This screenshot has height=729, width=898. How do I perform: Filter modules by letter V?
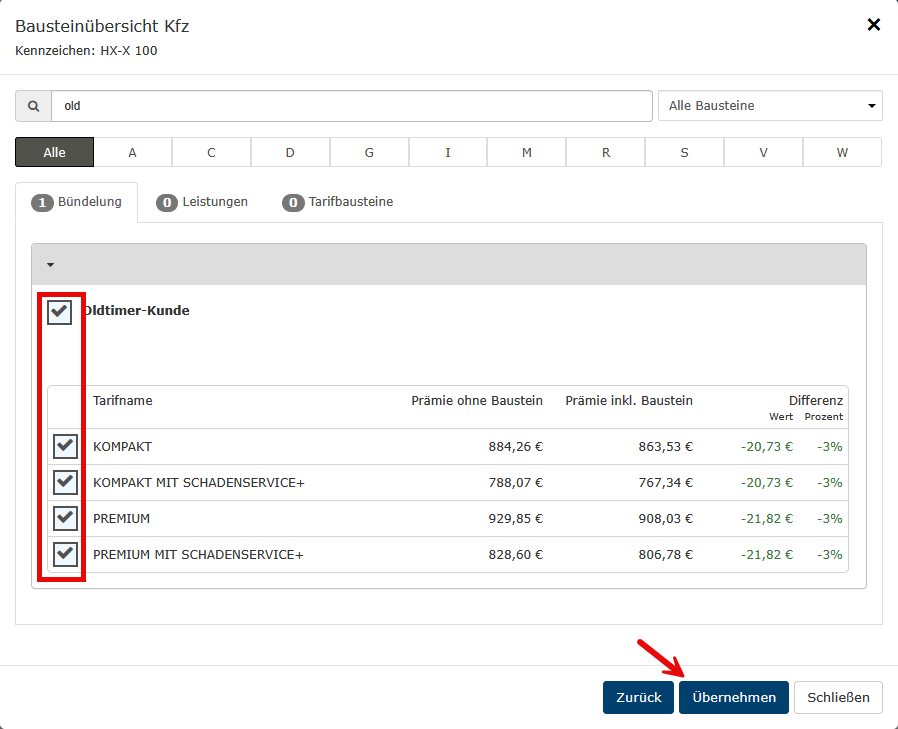pos(763,152)
